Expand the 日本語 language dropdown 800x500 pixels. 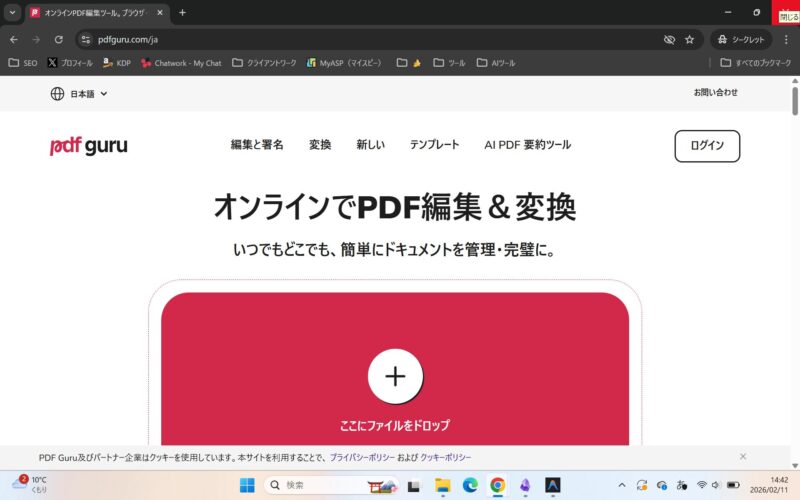[x=79, y=94]
